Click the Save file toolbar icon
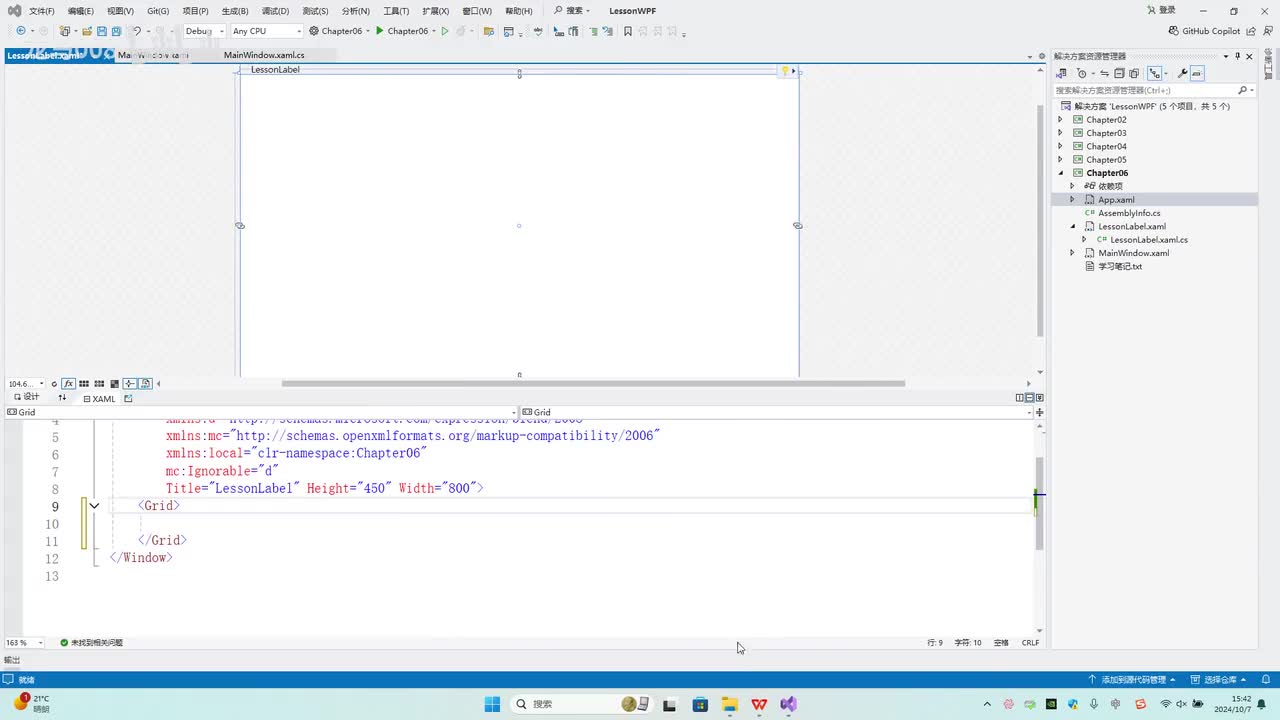Viewport: 1280px width, 720px height. pos(102,31)
